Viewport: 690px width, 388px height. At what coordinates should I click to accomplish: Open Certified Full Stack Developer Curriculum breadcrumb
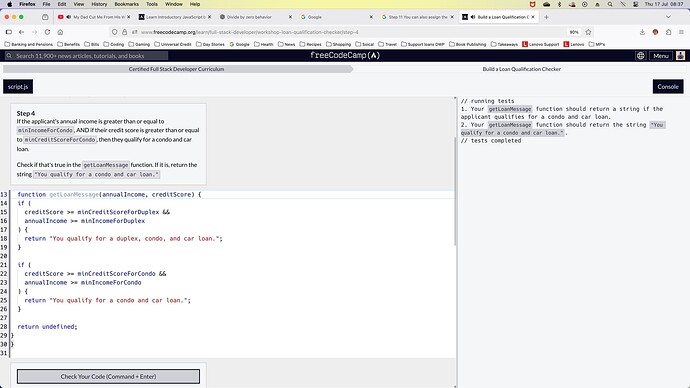(x=176, y=69)
